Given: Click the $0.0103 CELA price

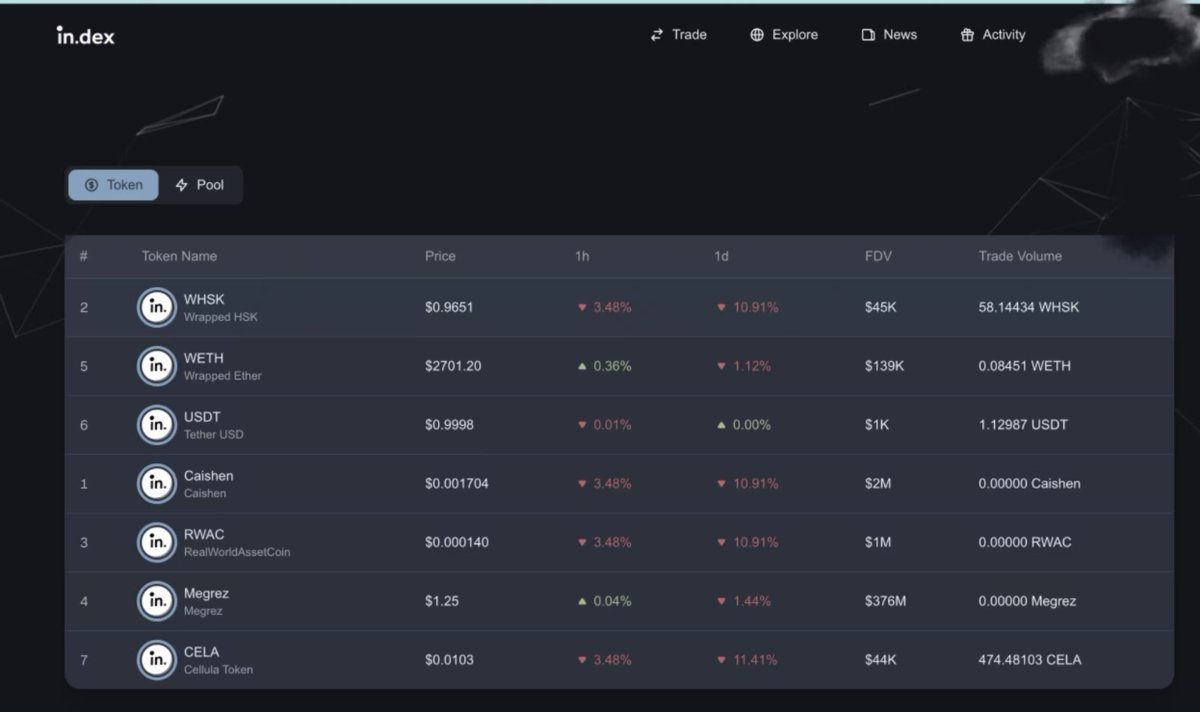Looking at the screenshot, I should click(449, 660).
